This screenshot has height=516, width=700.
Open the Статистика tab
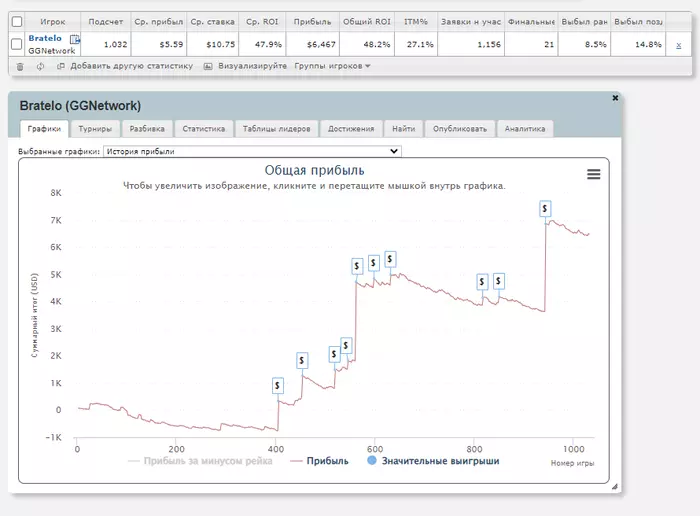coord(204,129)
